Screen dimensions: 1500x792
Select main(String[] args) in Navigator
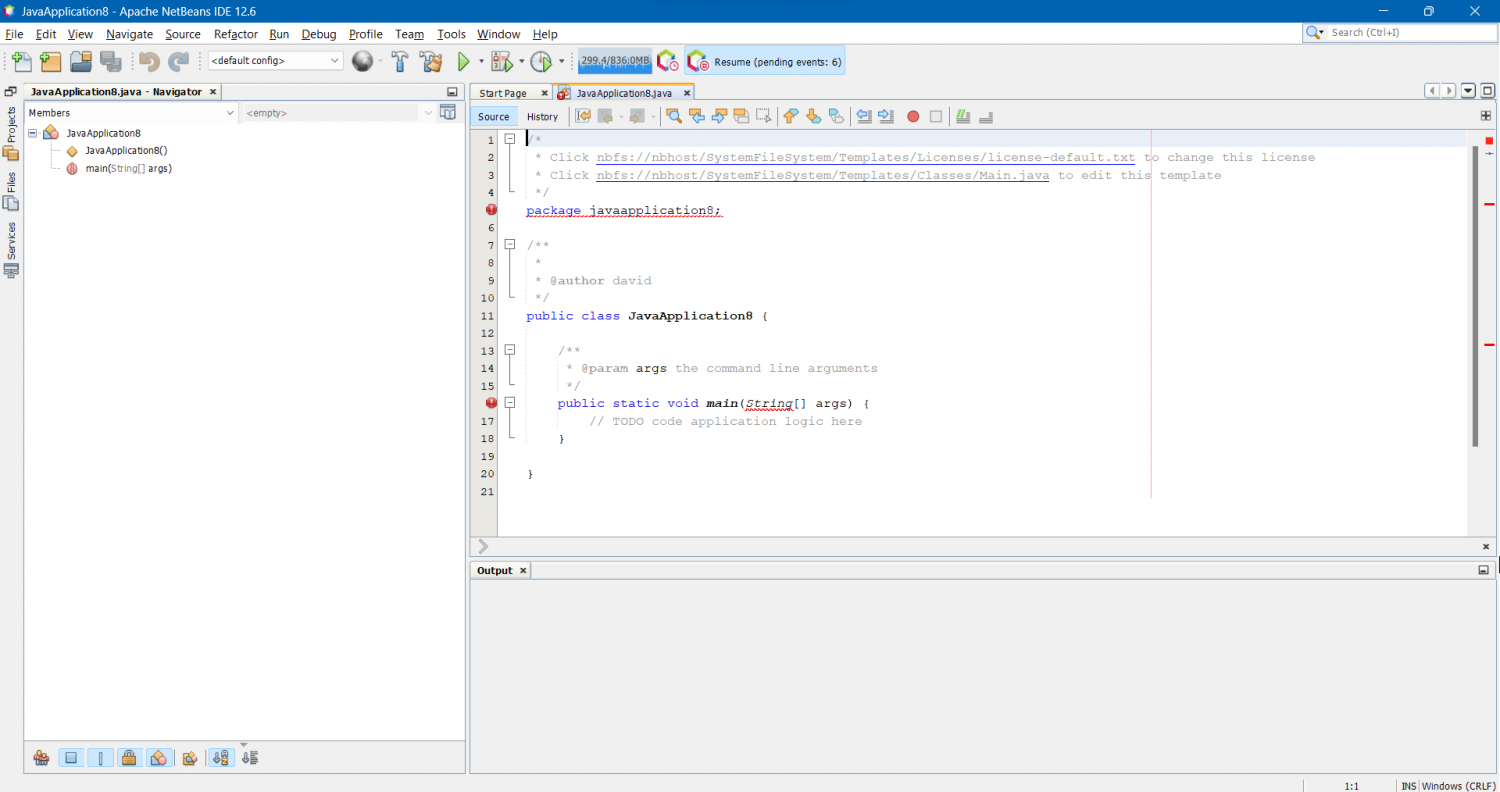(x=128, y=169)
